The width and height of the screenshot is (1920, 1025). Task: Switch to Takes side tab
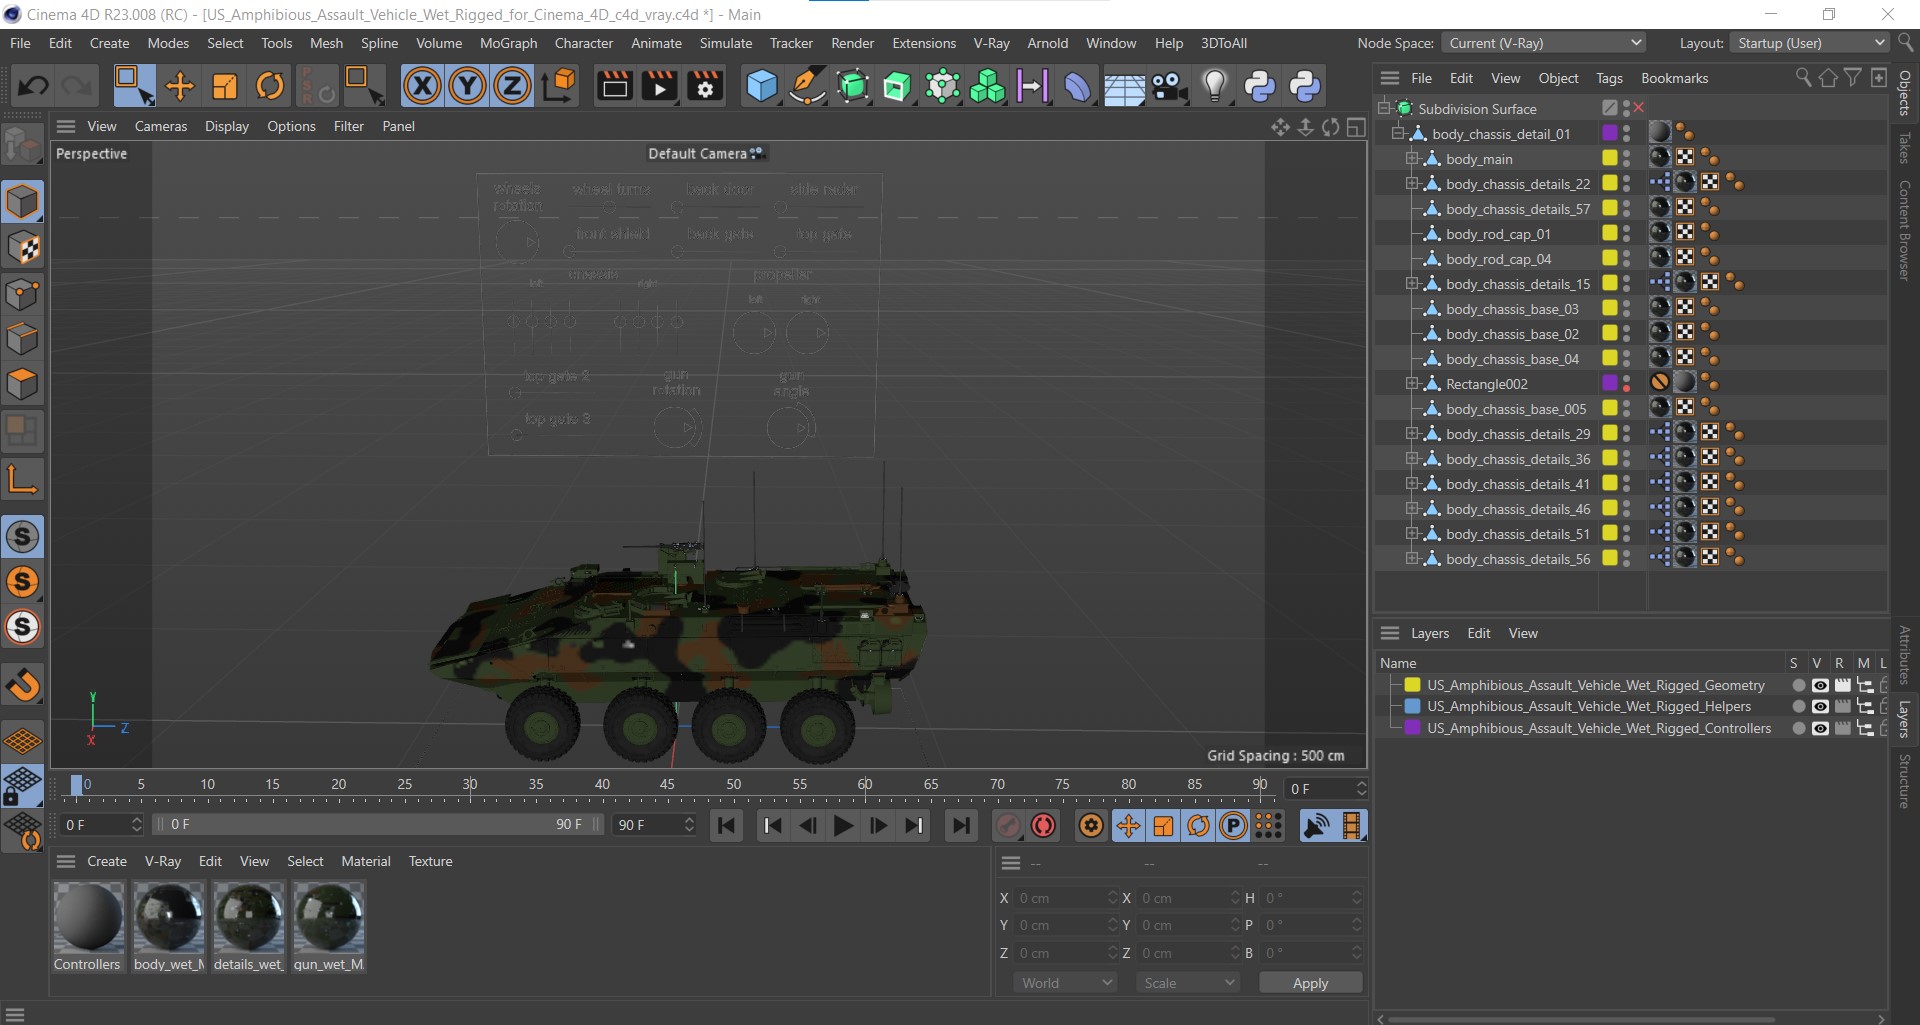tap(1905, 148)
